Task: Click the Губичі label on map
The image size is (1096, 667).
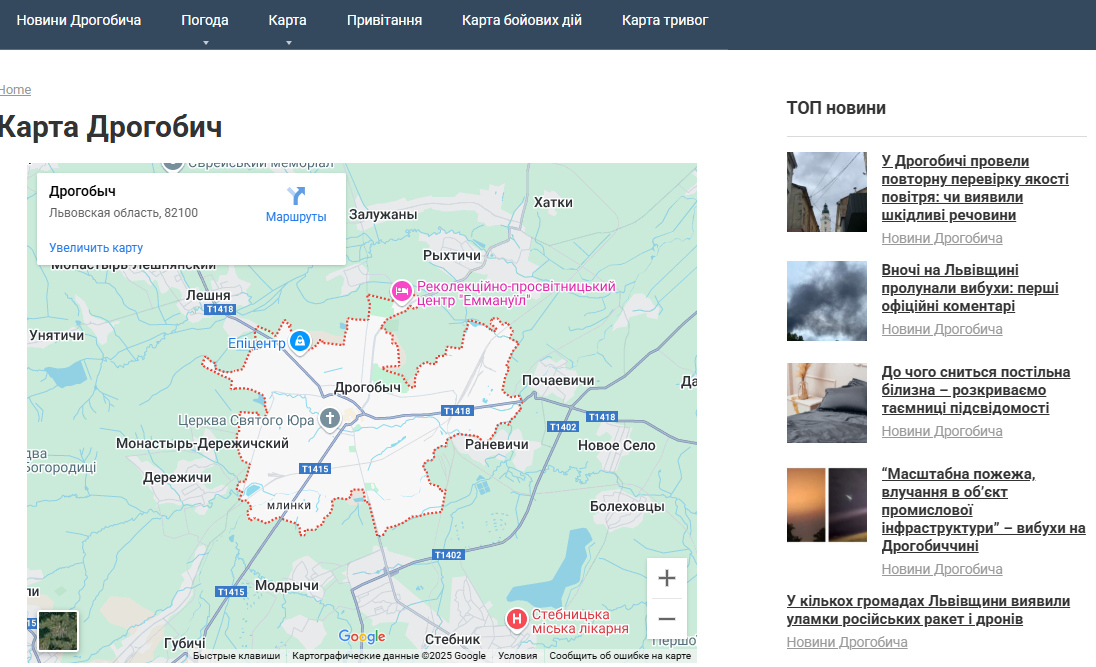Action: (x=185, y=643)
